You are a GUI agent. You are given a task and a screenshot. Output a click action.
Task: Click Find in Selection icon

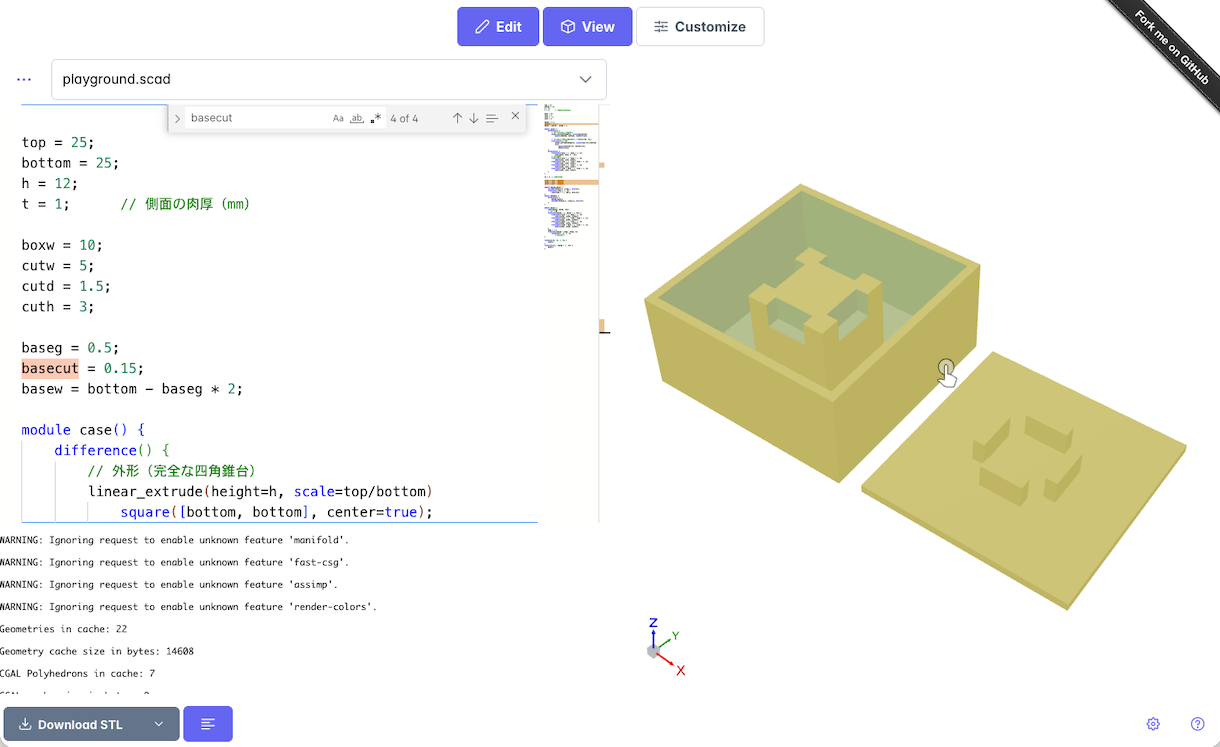[492, 118]
